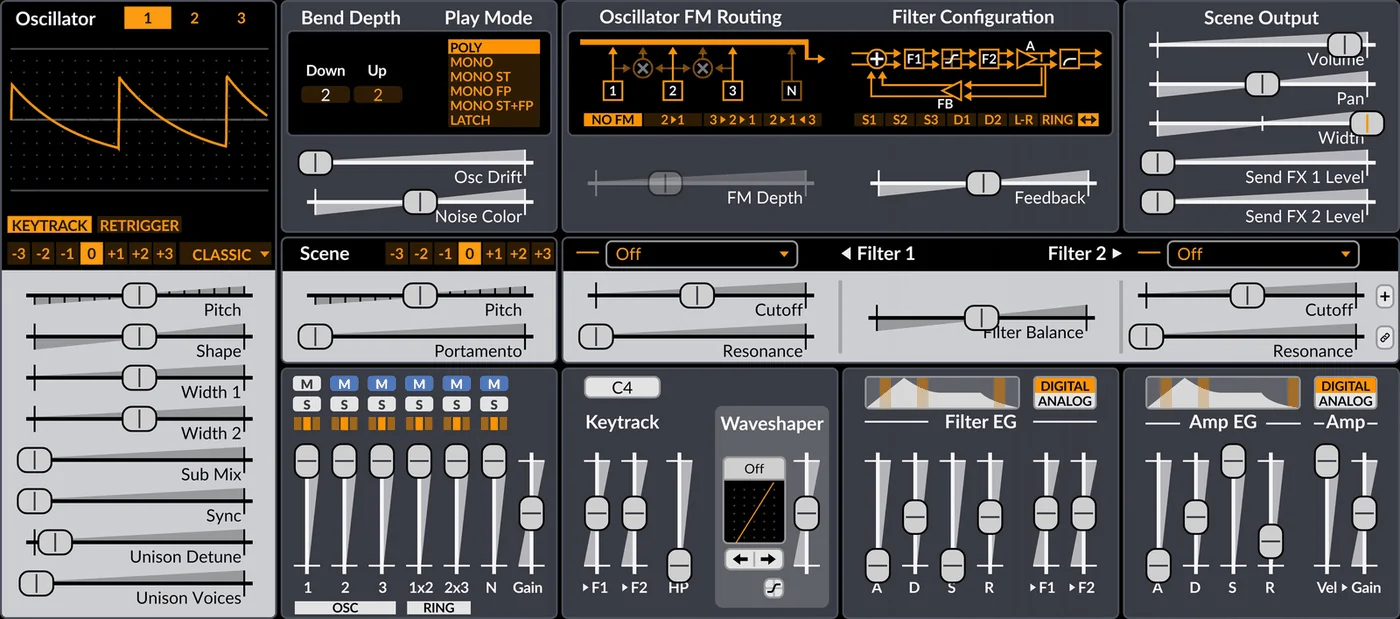Set Scene octave to +3
1400x619 pixels.
[543, 254]
